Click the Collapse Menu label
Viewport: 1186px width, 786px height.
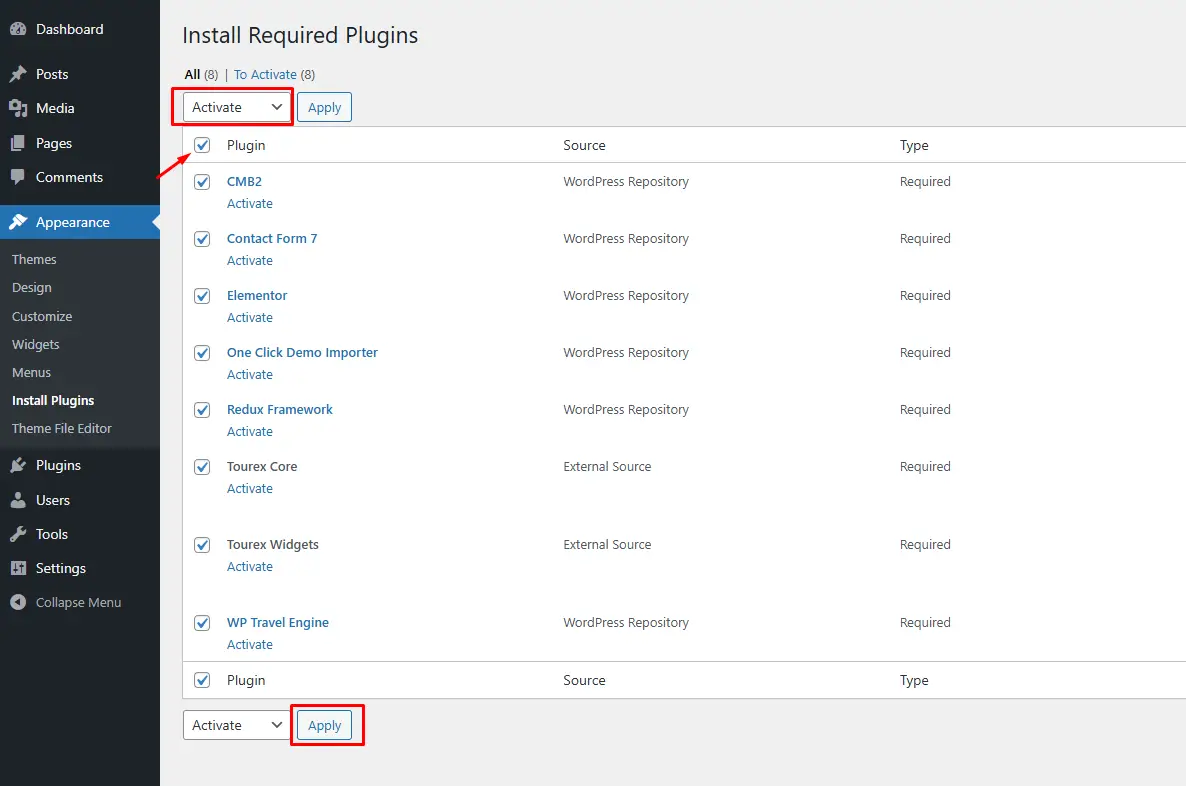click(x=79, y=602)
